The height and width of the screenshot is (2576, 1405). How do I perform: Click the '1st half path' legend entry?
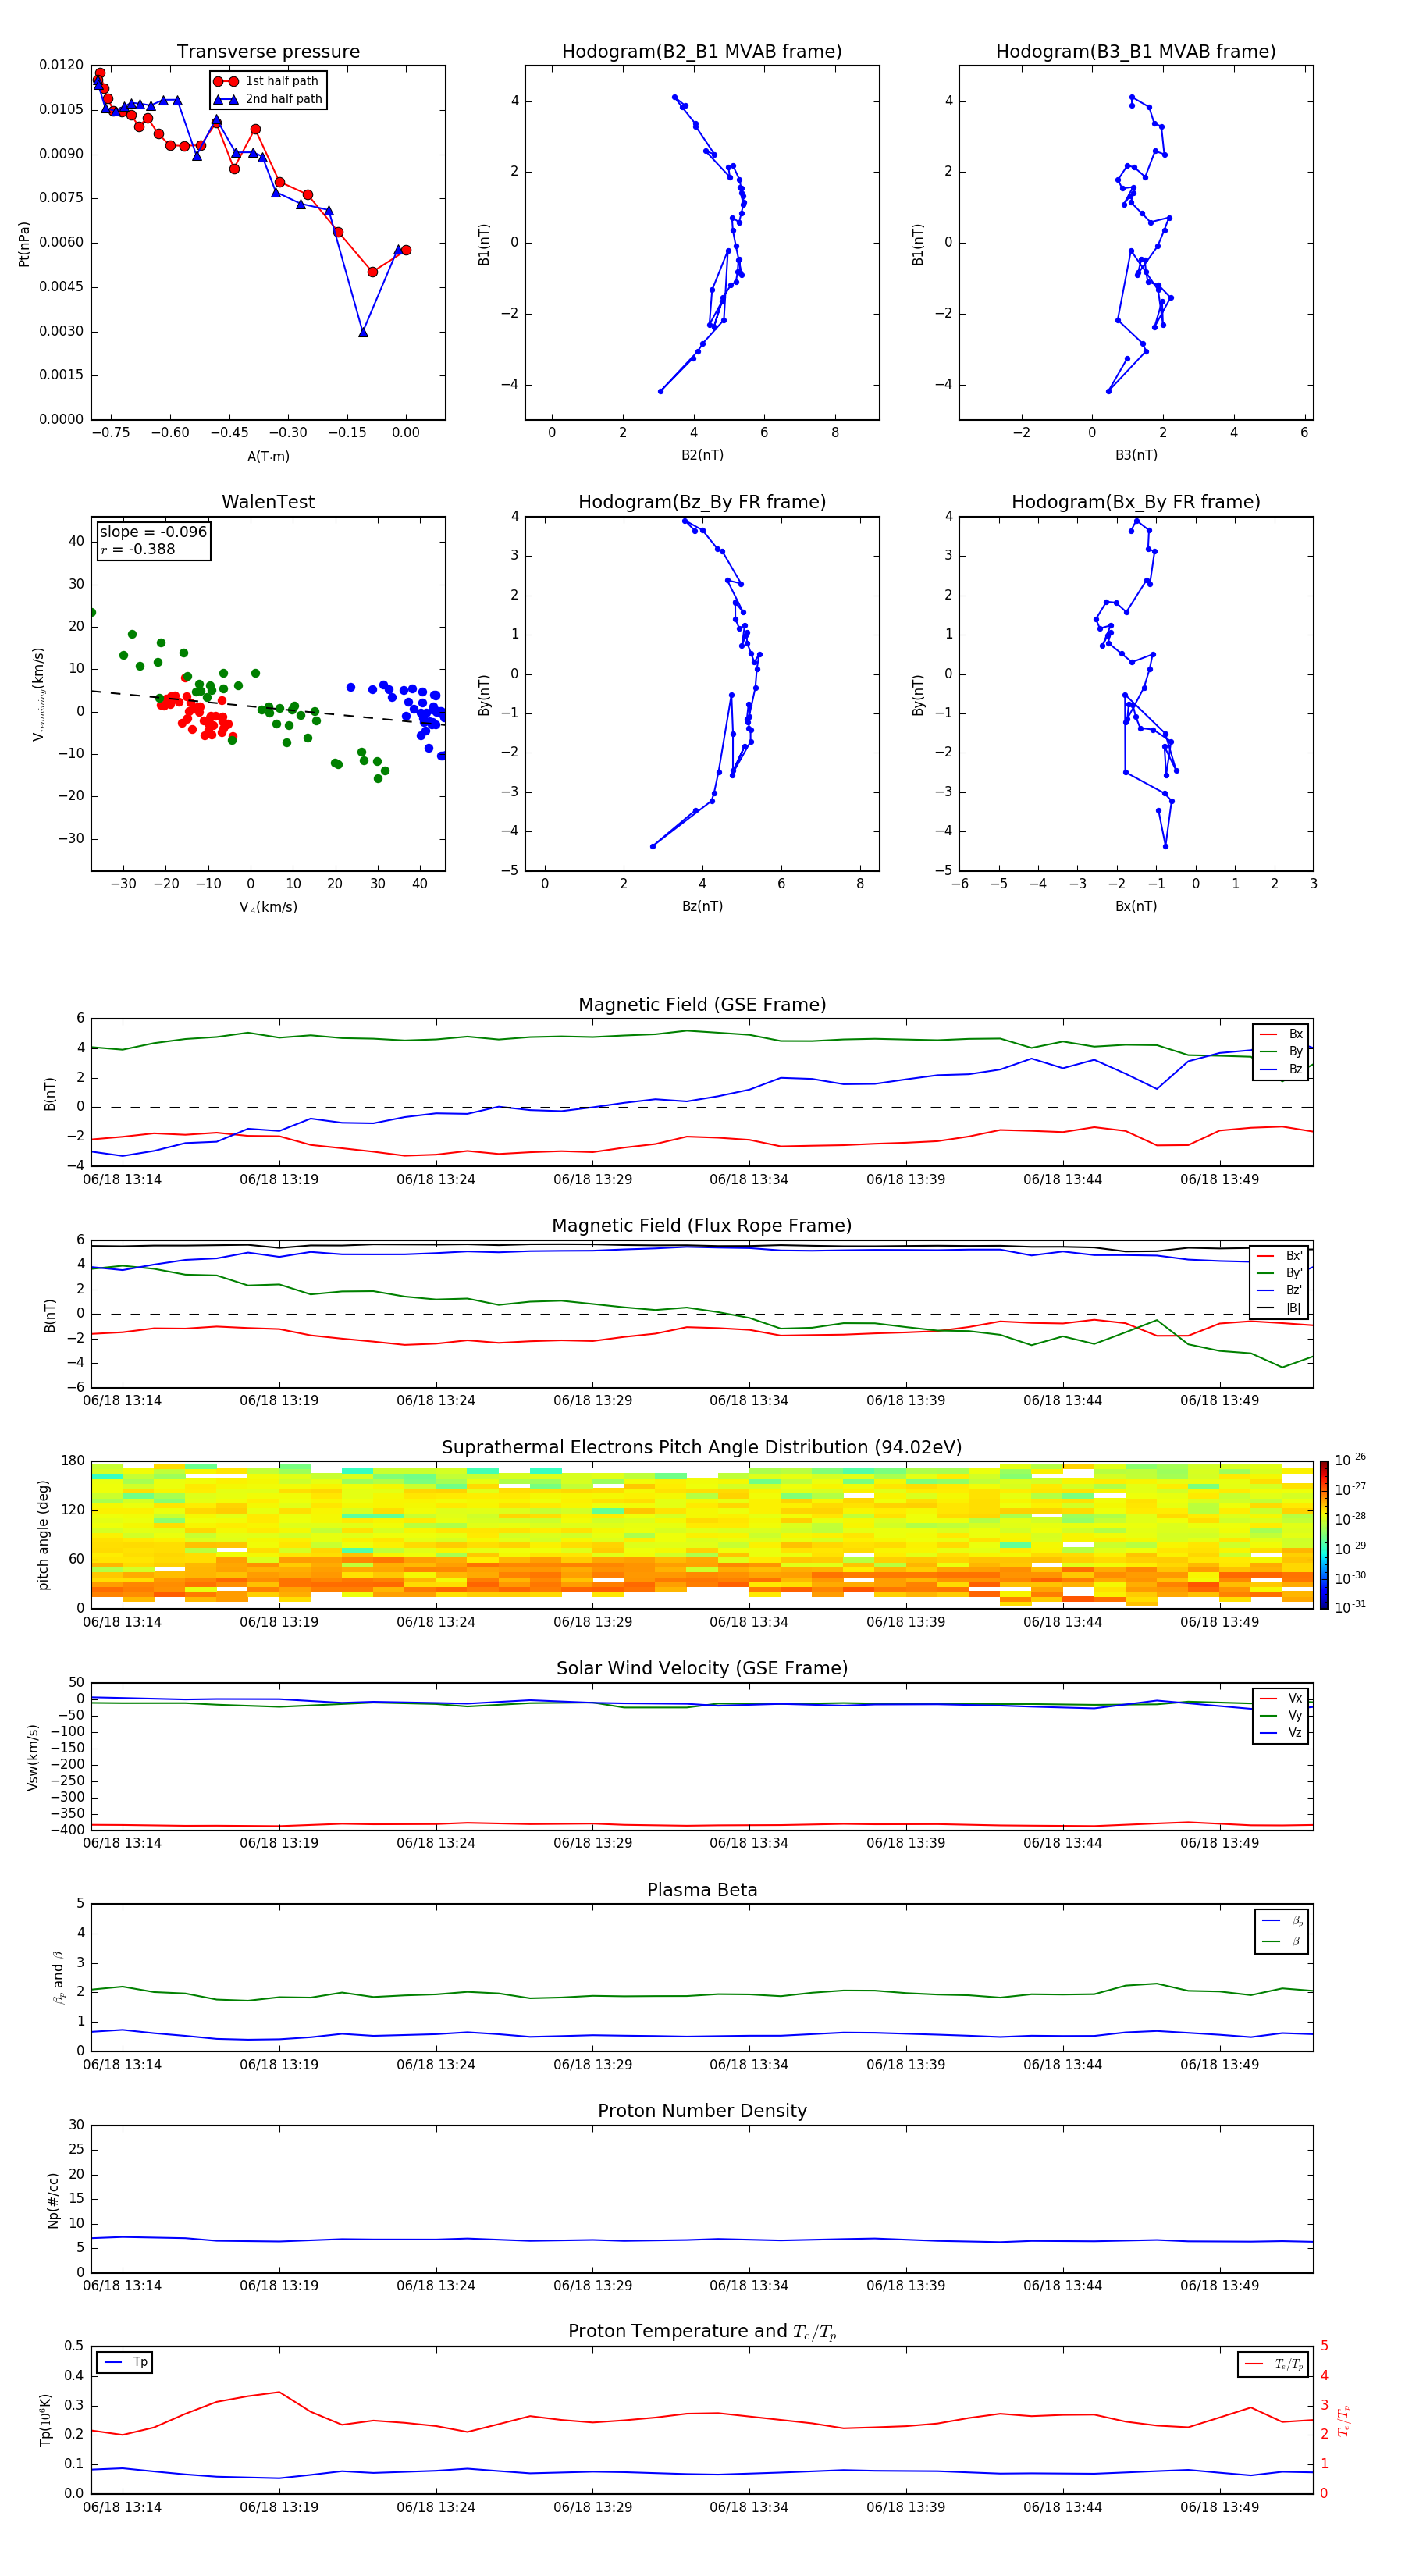click(x=266, y=81)
